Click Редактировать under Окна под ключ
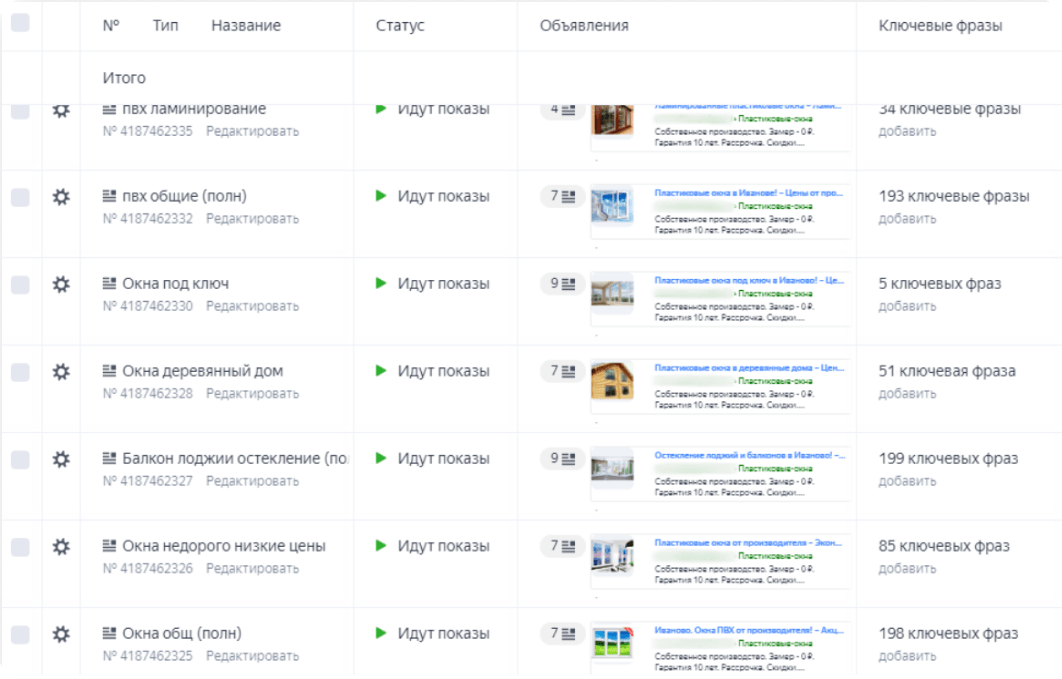Image resolution: width=1062 pixels, height=679 pixels. (252, 306)
